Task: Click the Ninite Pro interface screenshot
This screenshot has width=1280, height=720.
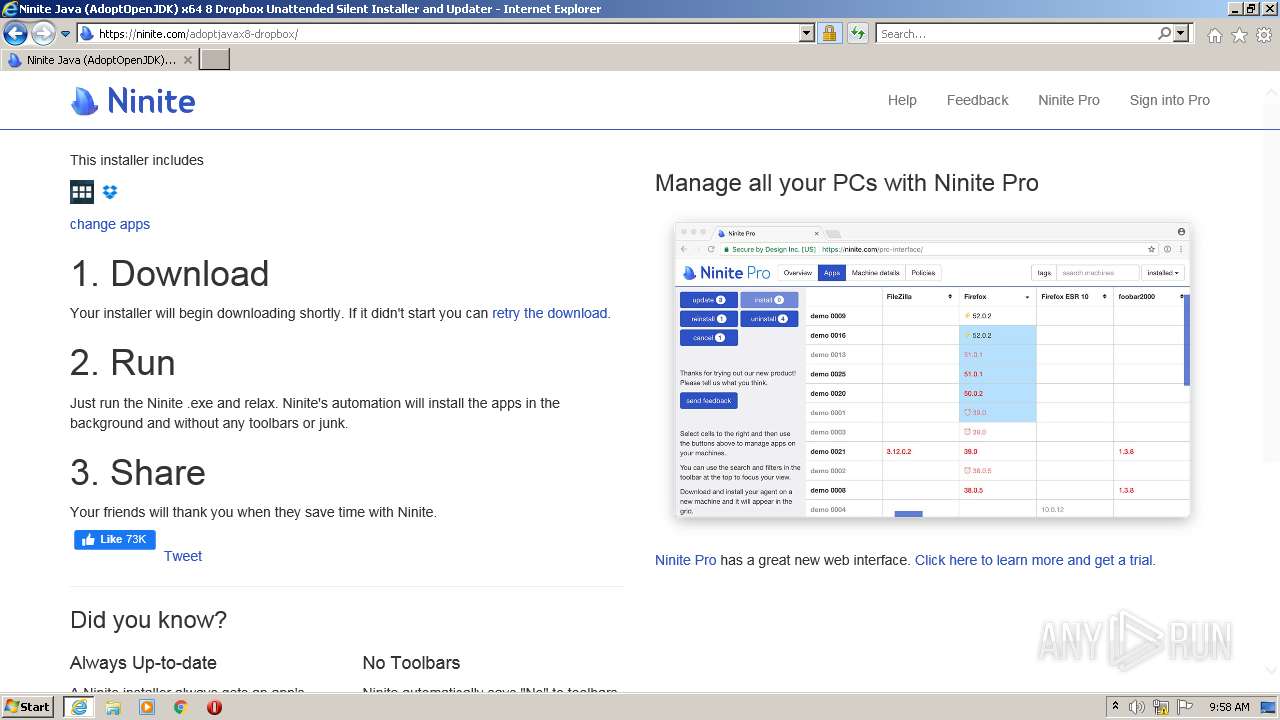Action: click(932, 370)
